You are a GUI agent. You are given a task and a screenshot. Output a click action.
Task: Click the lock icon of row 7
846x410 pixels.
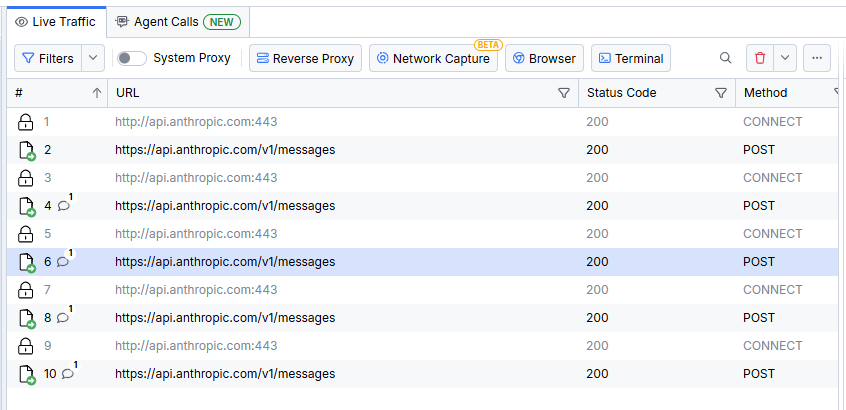point(25,290)
